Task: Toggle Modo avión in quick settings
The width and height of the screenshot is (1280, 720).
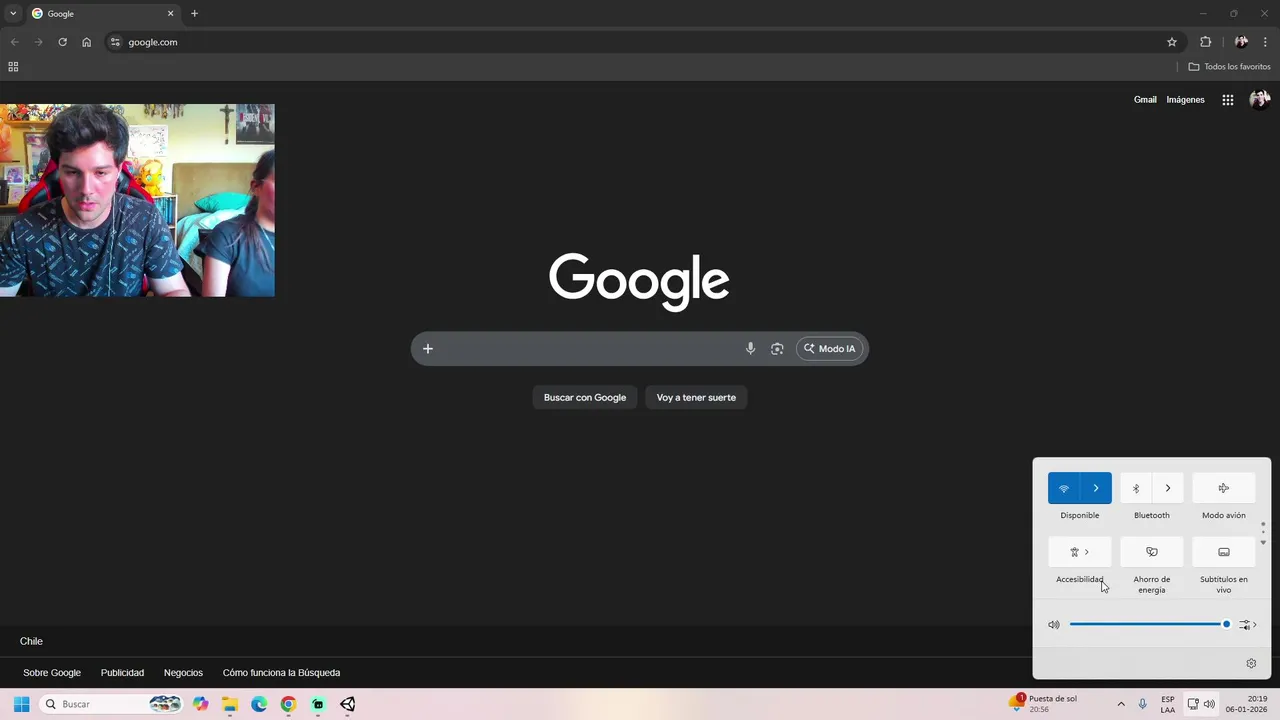Action: 1224,488
